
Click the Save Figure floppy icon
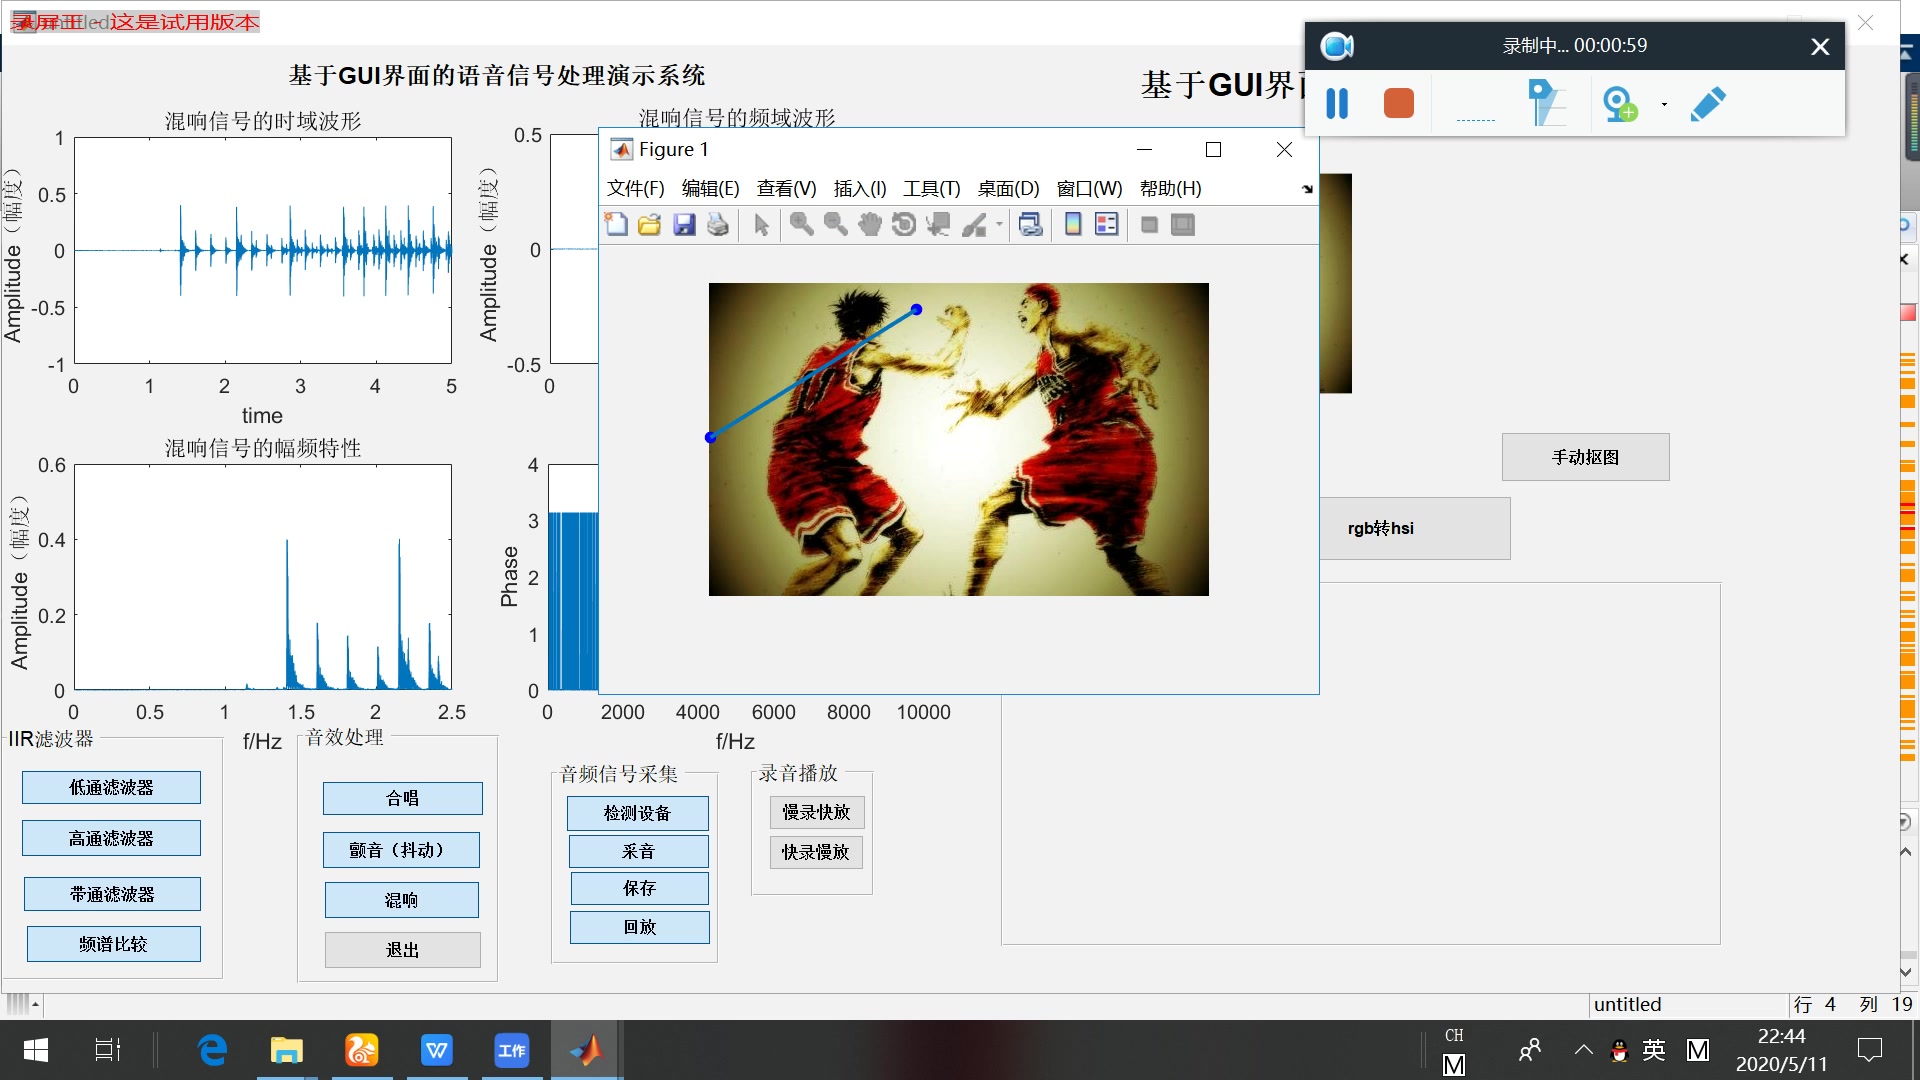pyautogui.click(x=684, y=224)
